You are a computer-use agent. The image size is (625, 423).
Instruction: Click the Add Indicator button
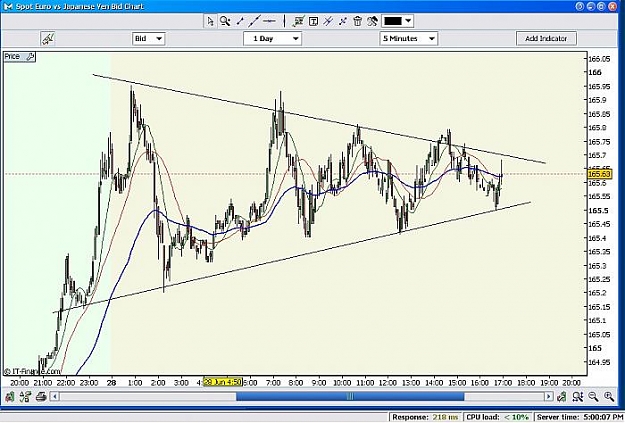[x=546, y=39]
